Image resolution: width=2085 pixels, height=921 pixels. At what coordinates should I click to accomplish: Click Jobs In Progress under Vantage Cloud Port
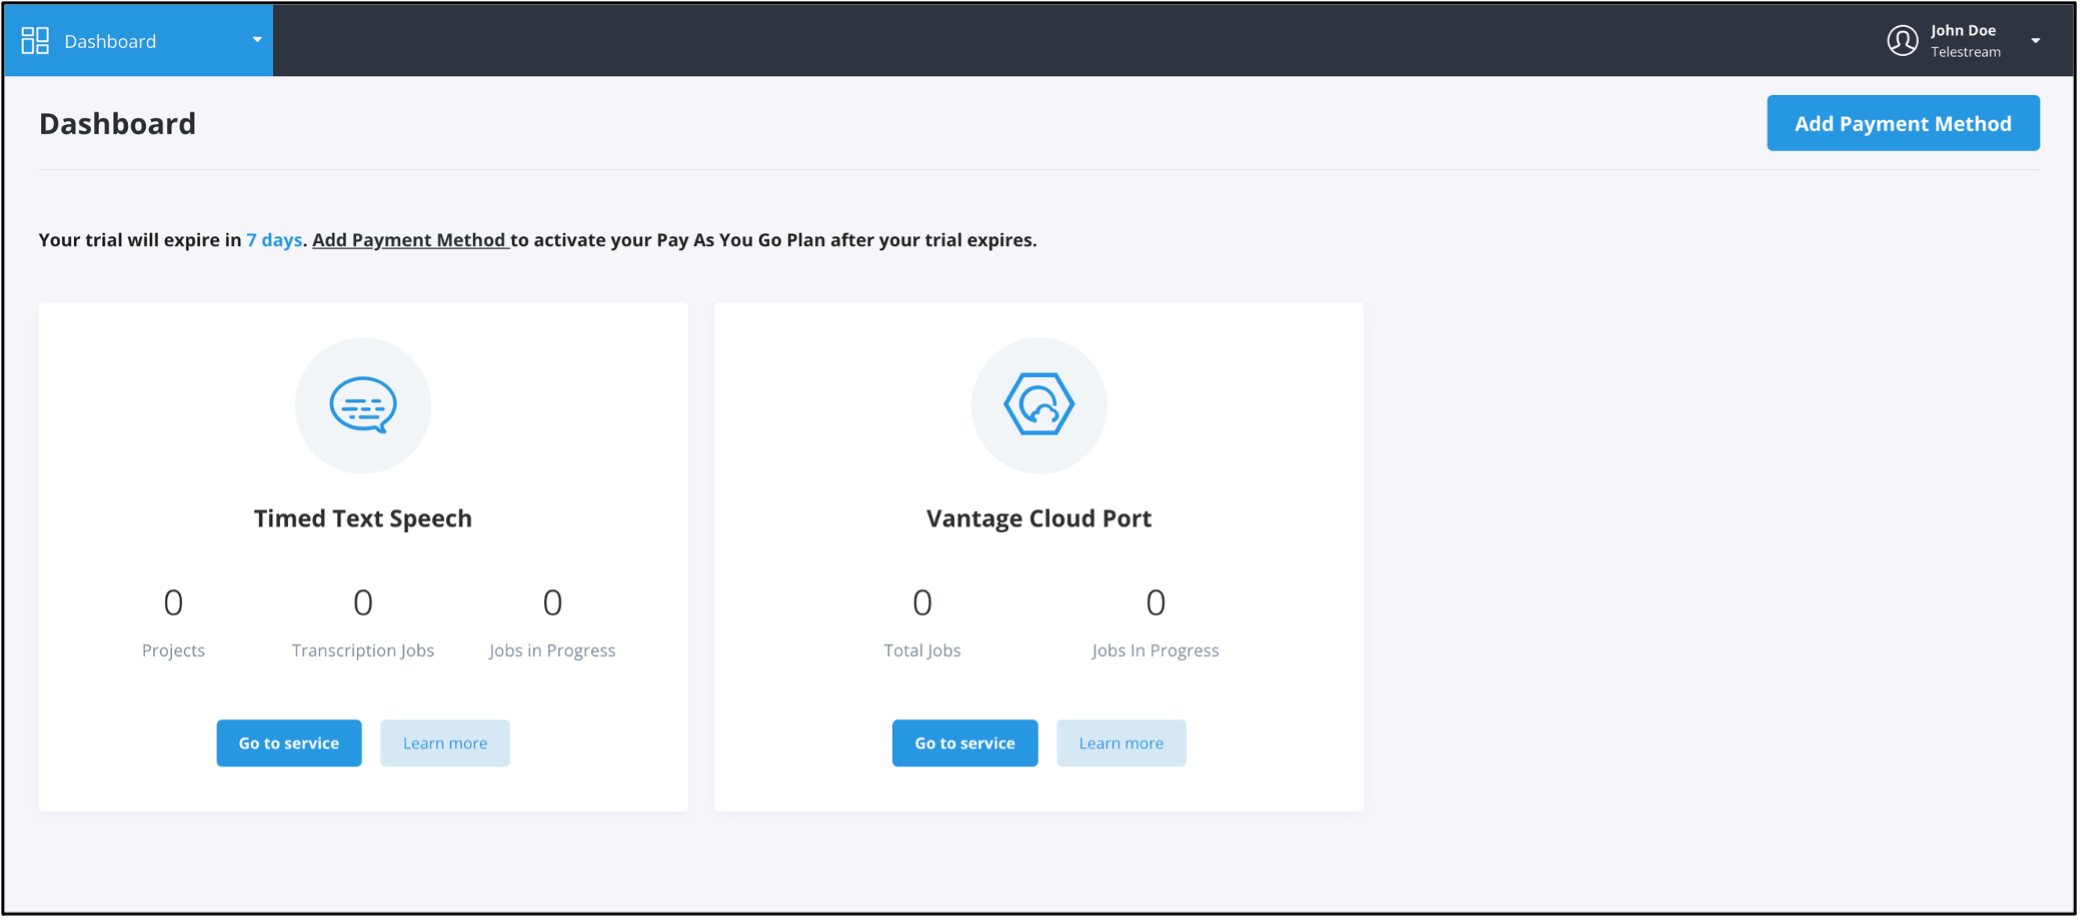1155,650
